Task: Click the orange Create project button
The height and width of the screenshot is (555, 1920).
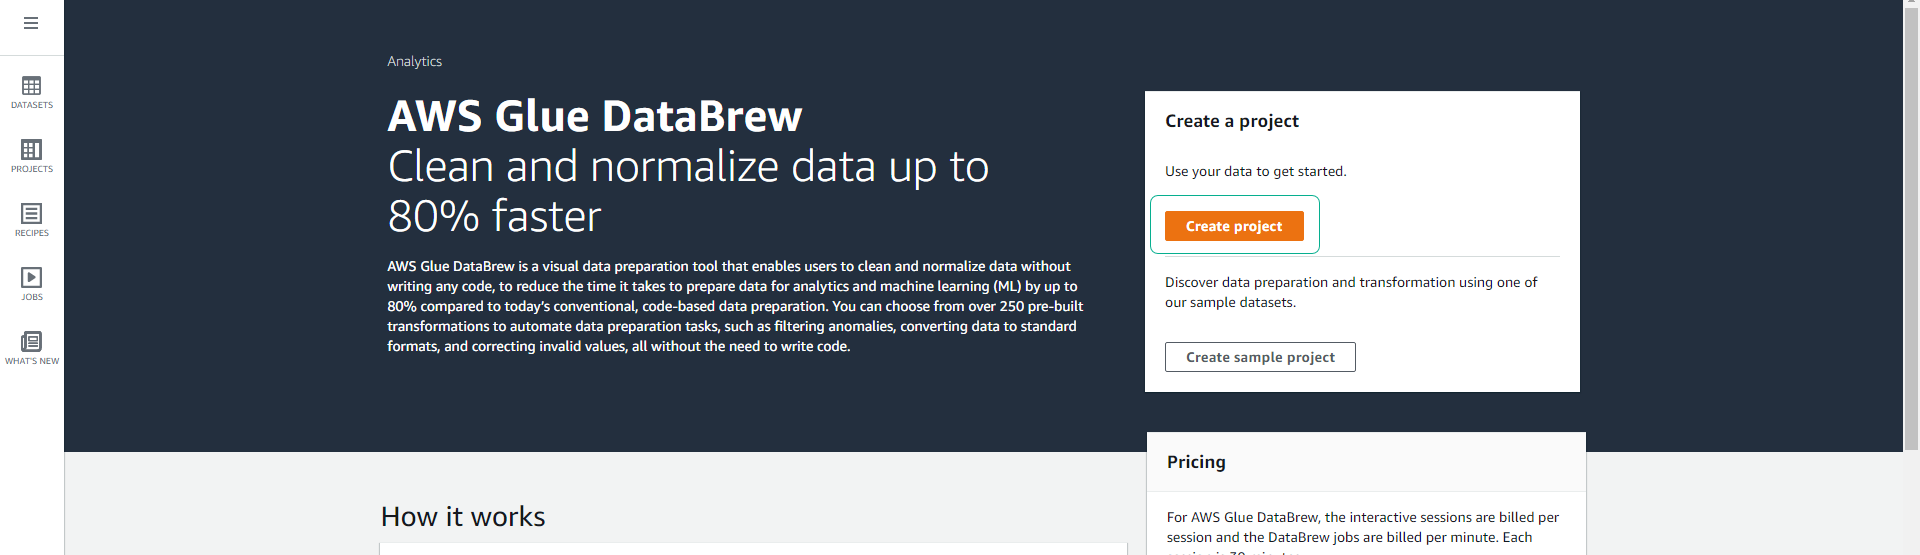Action: pyautogui.click(x=1234, y=226)
